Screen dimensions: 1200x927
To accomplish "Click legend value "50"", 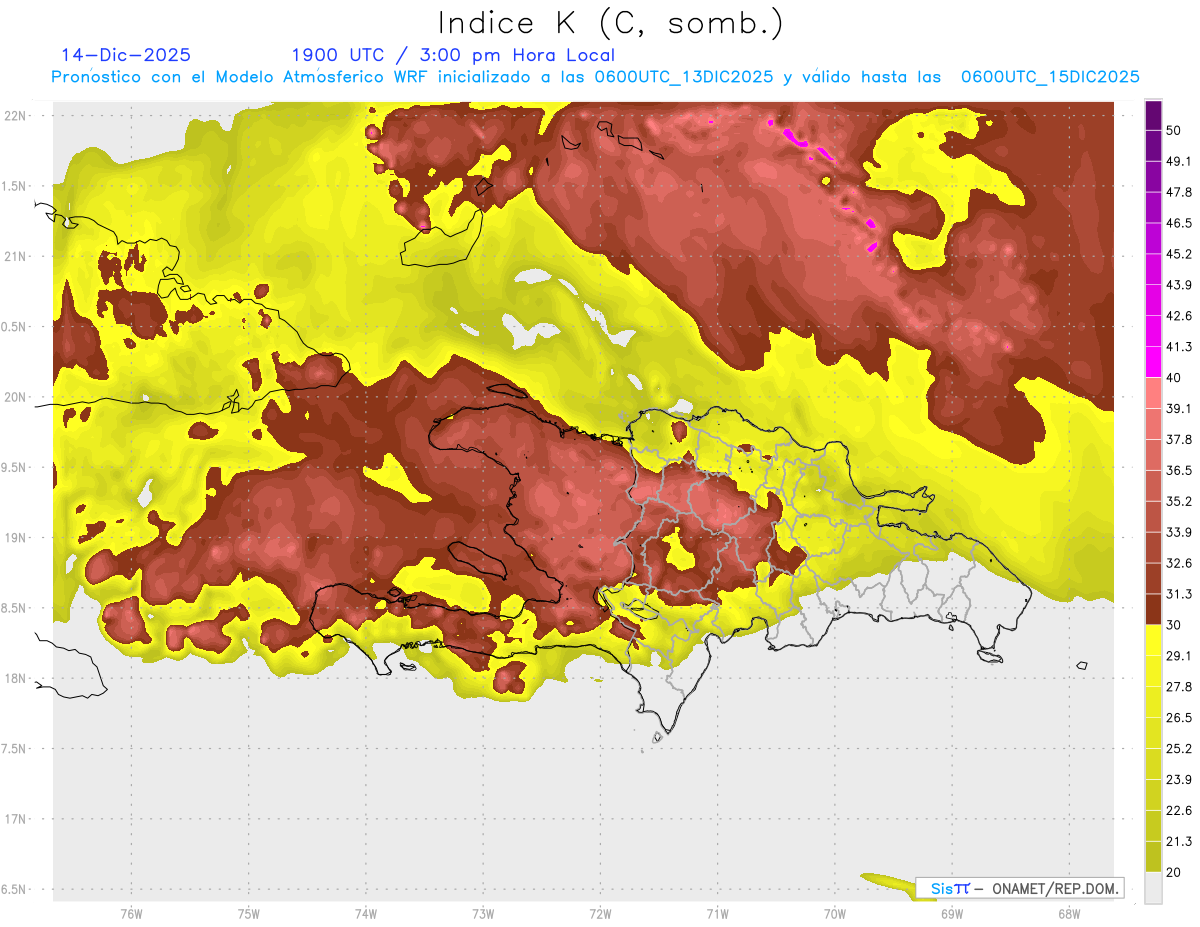I will tap(1174, 132).
